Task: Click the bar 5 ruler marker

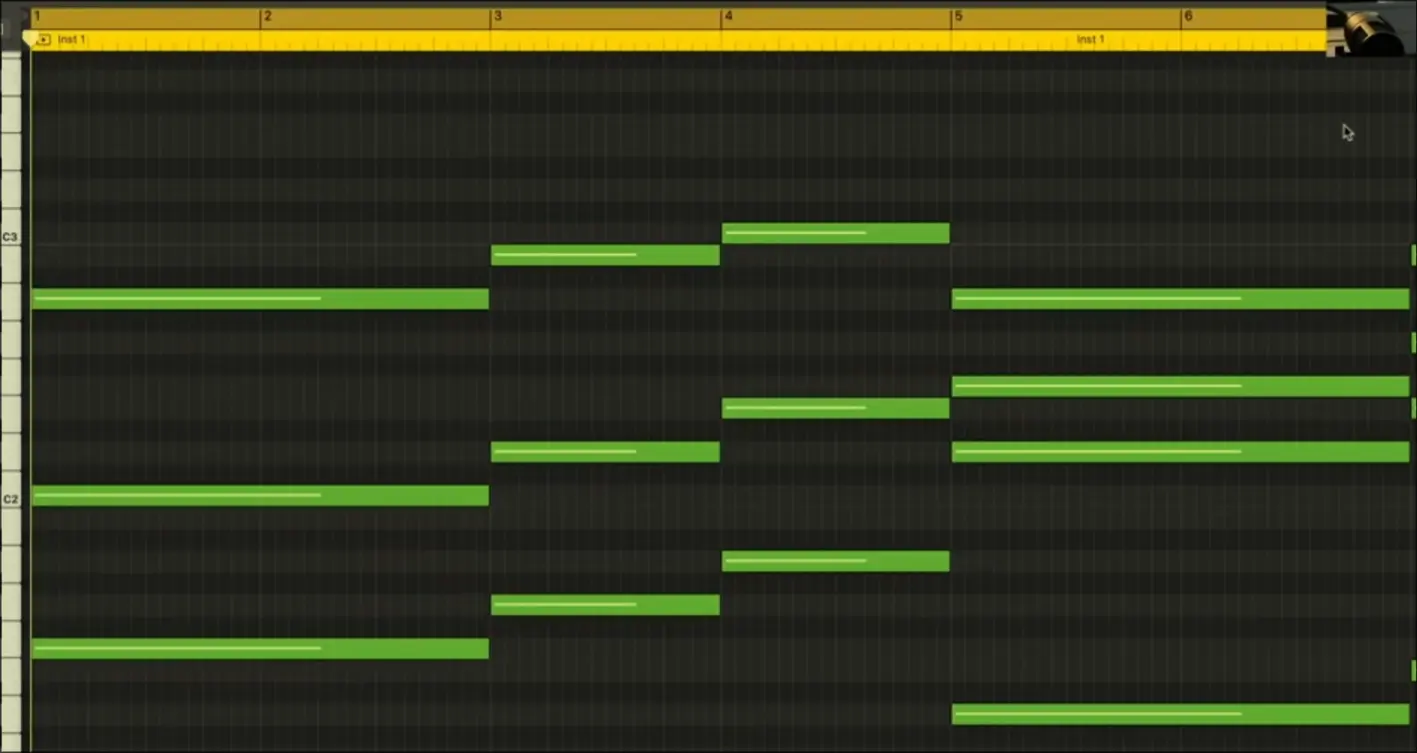Action: pos(958,16)
